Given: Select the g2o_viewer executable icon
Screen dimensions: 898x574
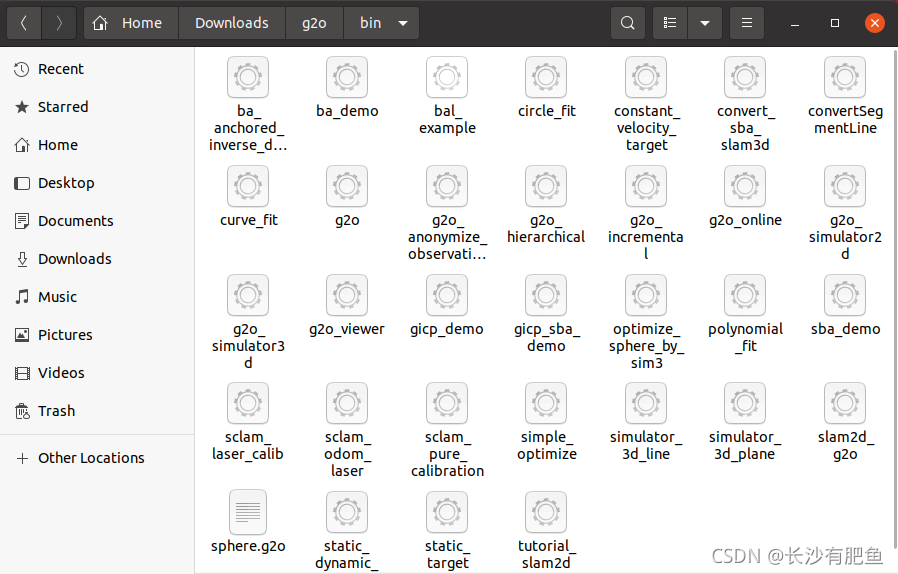Looking at the screenshot, I should [347, 295].
